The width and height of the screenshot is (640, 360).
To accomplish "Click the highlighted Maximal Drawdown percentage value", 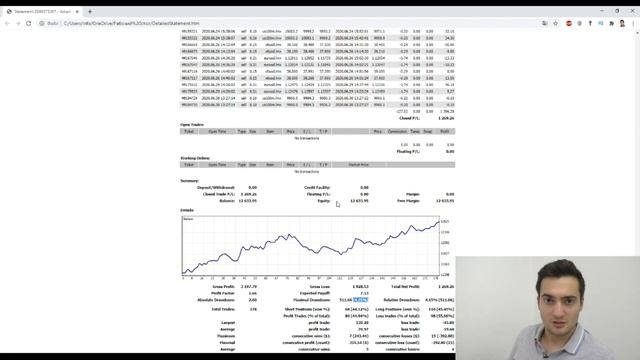I will [360, 300].
